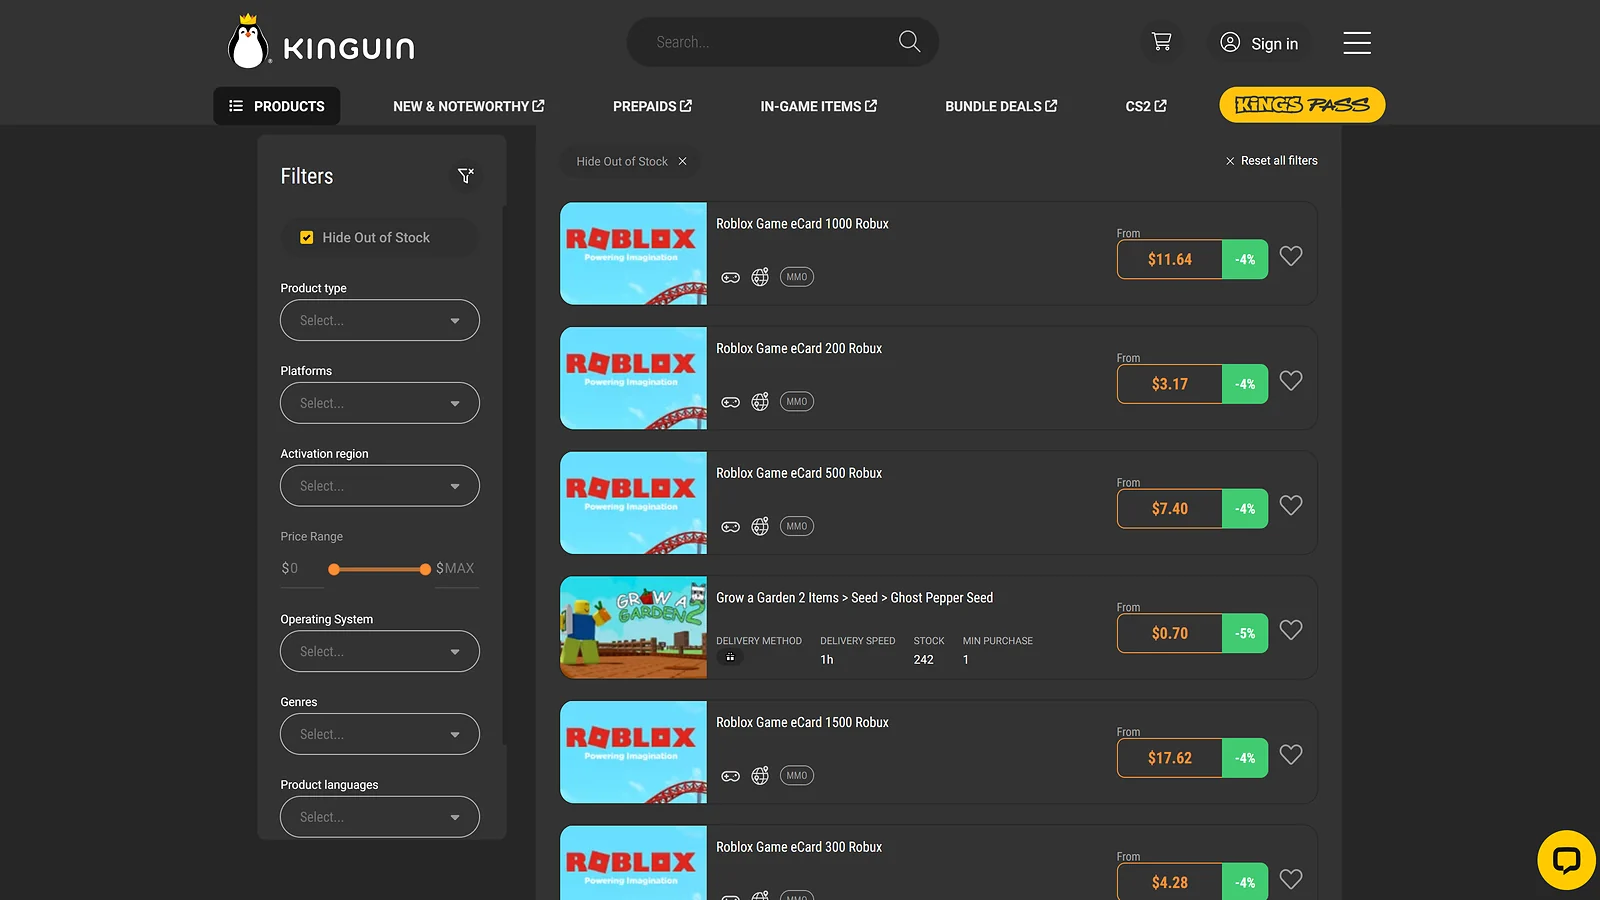Image resolution: width=1600 pixels, height=900 pixels.
Task: Open Roblox Game eCard 1500 Robux title
Action: [802, 723]
